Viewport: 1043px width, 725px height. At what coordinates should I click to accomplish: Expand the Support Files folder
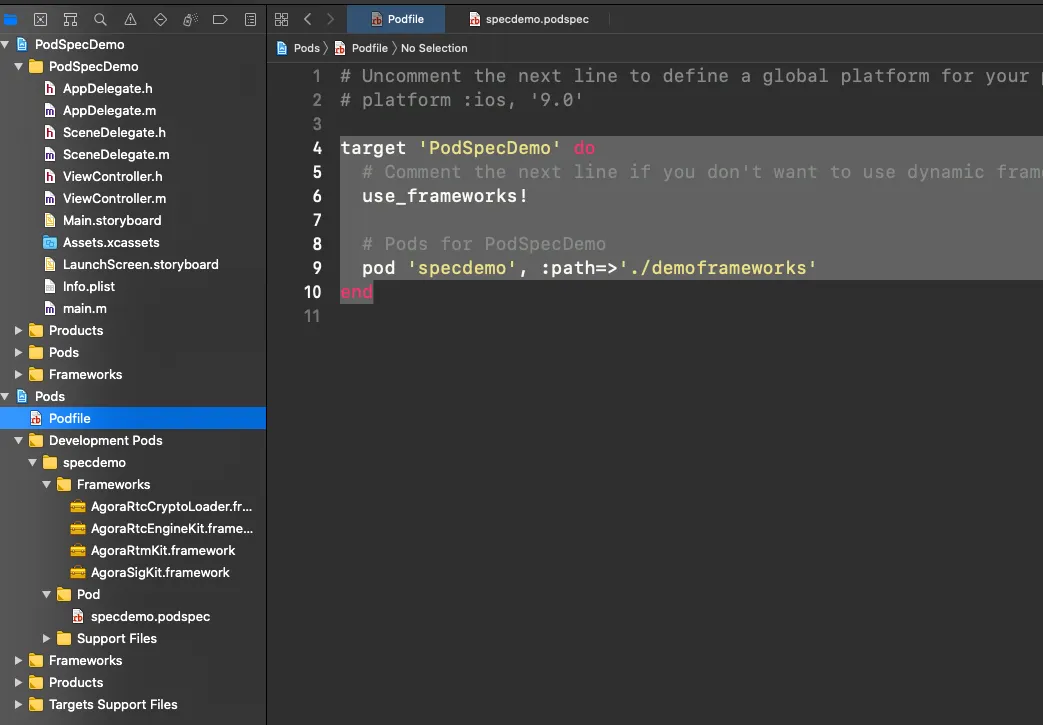(47, 638)
